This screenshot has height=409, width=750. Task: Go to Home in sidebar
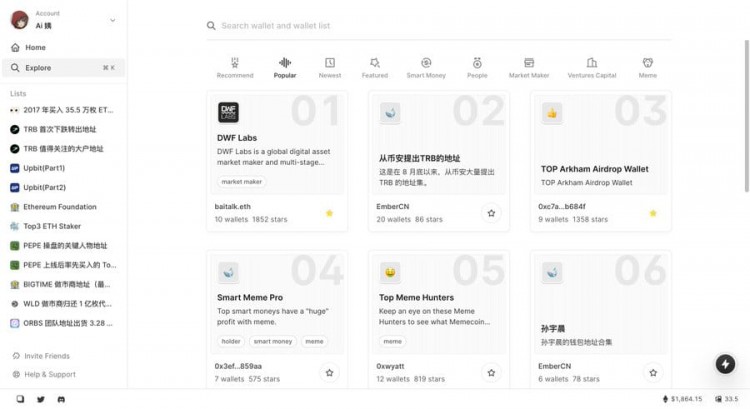(x=63, y=47)
